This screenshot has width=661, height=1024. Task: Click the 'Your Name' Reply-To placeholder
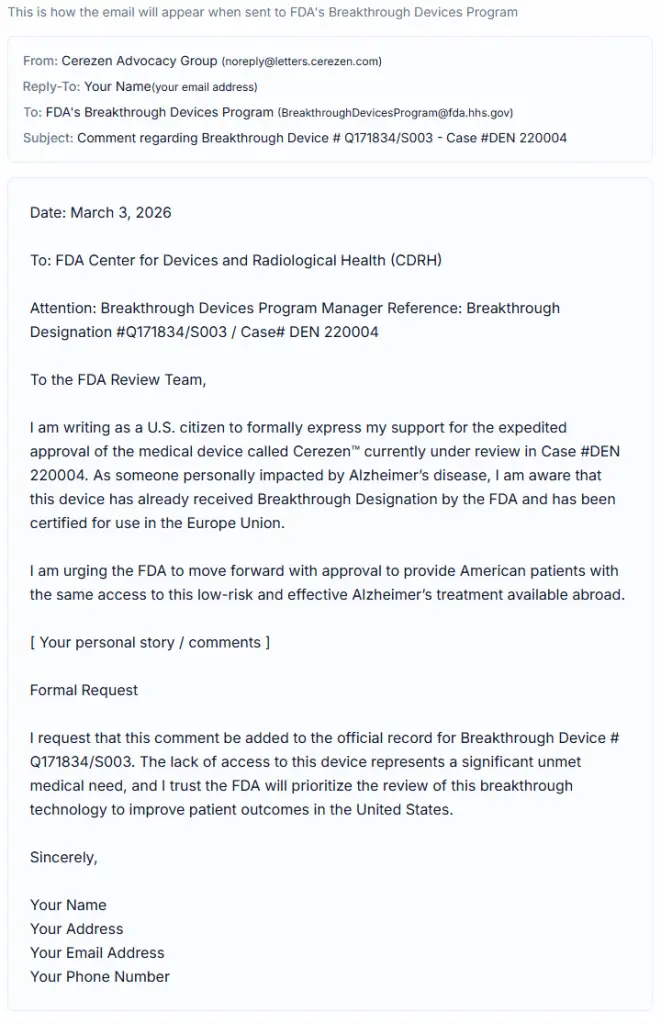point(118,87)
